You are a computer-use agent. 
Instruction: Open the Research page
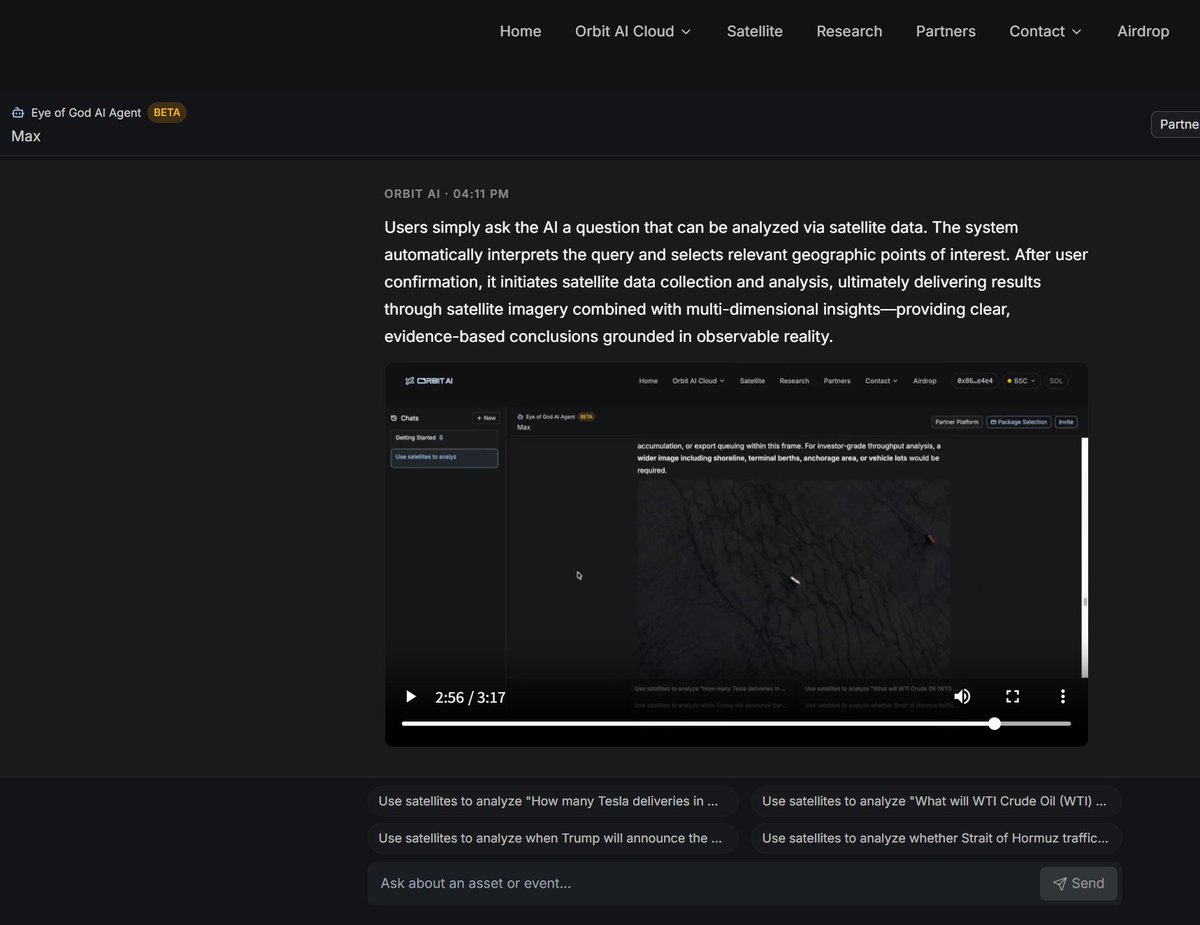pos(849,31)
